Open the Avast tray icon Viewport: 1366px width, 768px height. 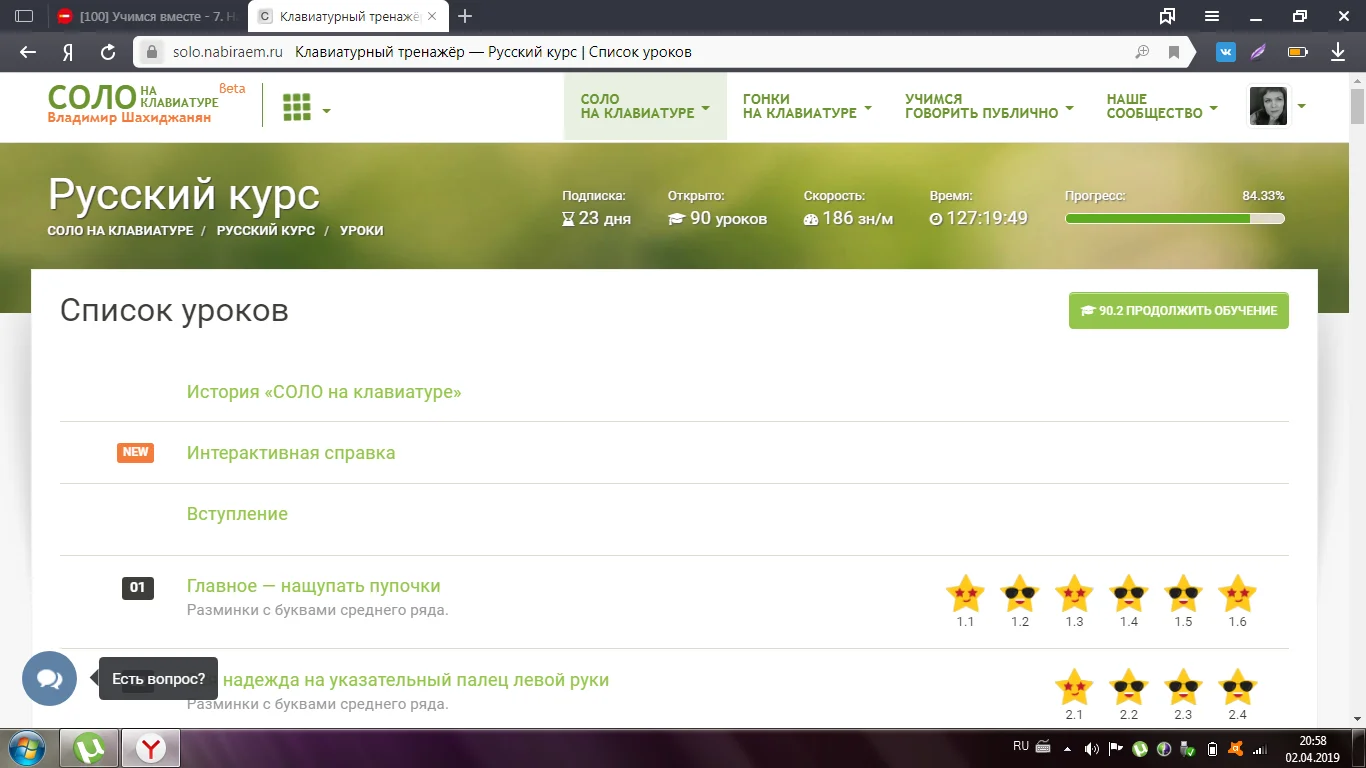(x=1237, y=748)
